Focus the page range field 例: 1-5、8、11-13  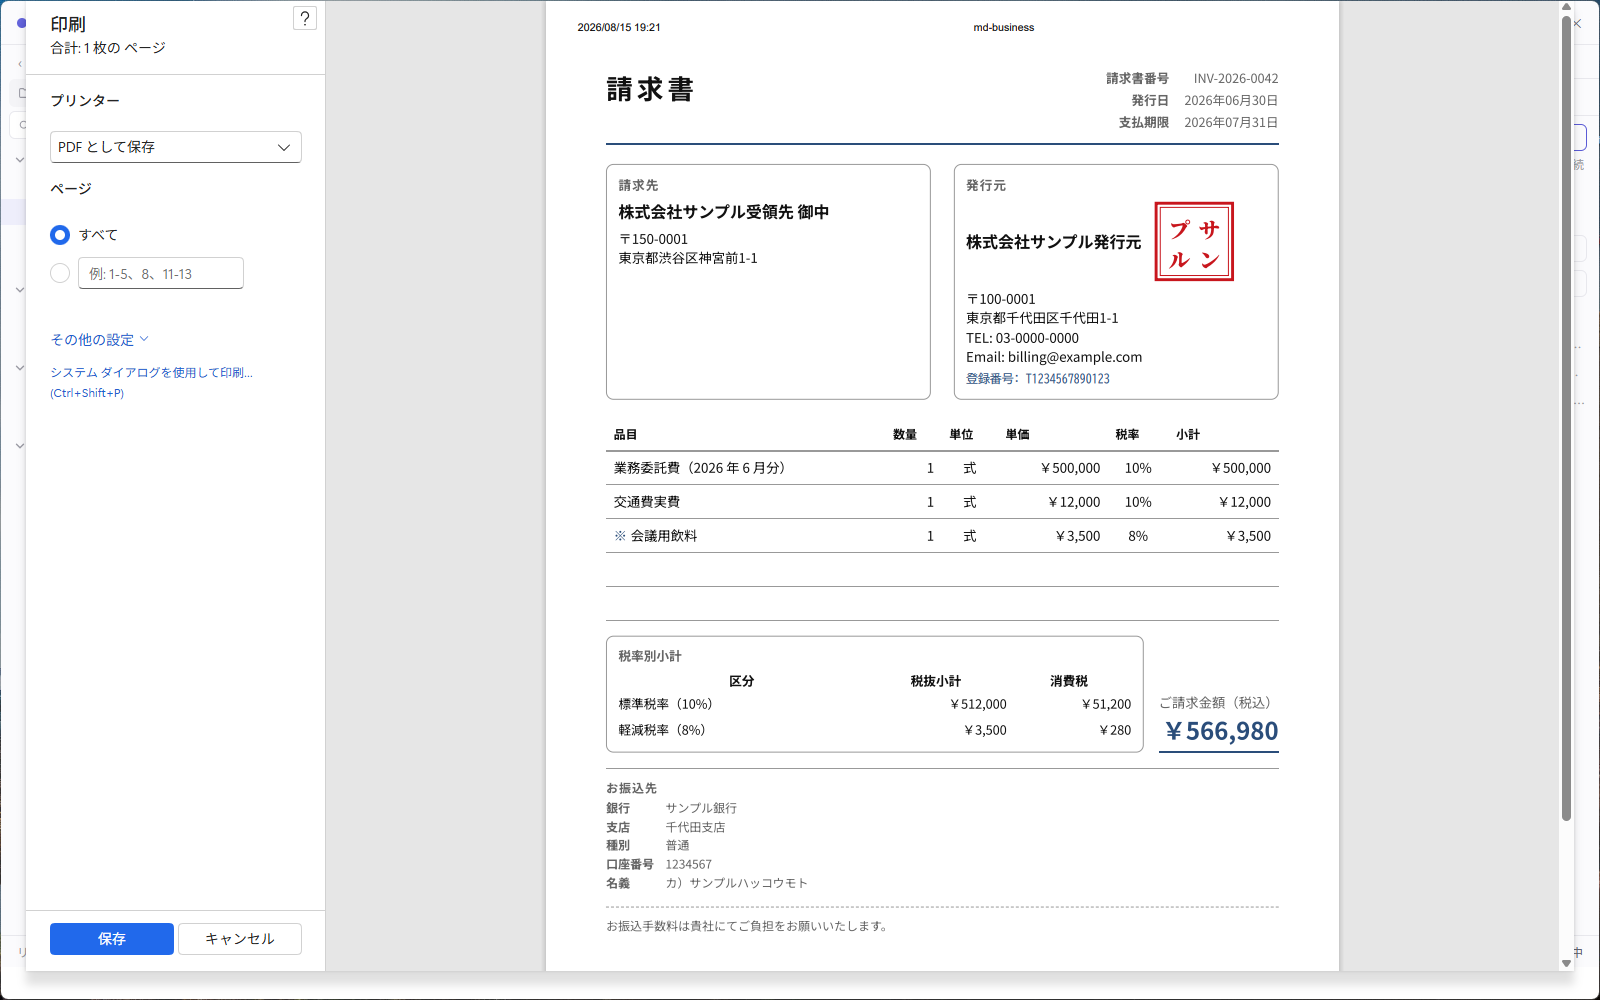point(161,273)
